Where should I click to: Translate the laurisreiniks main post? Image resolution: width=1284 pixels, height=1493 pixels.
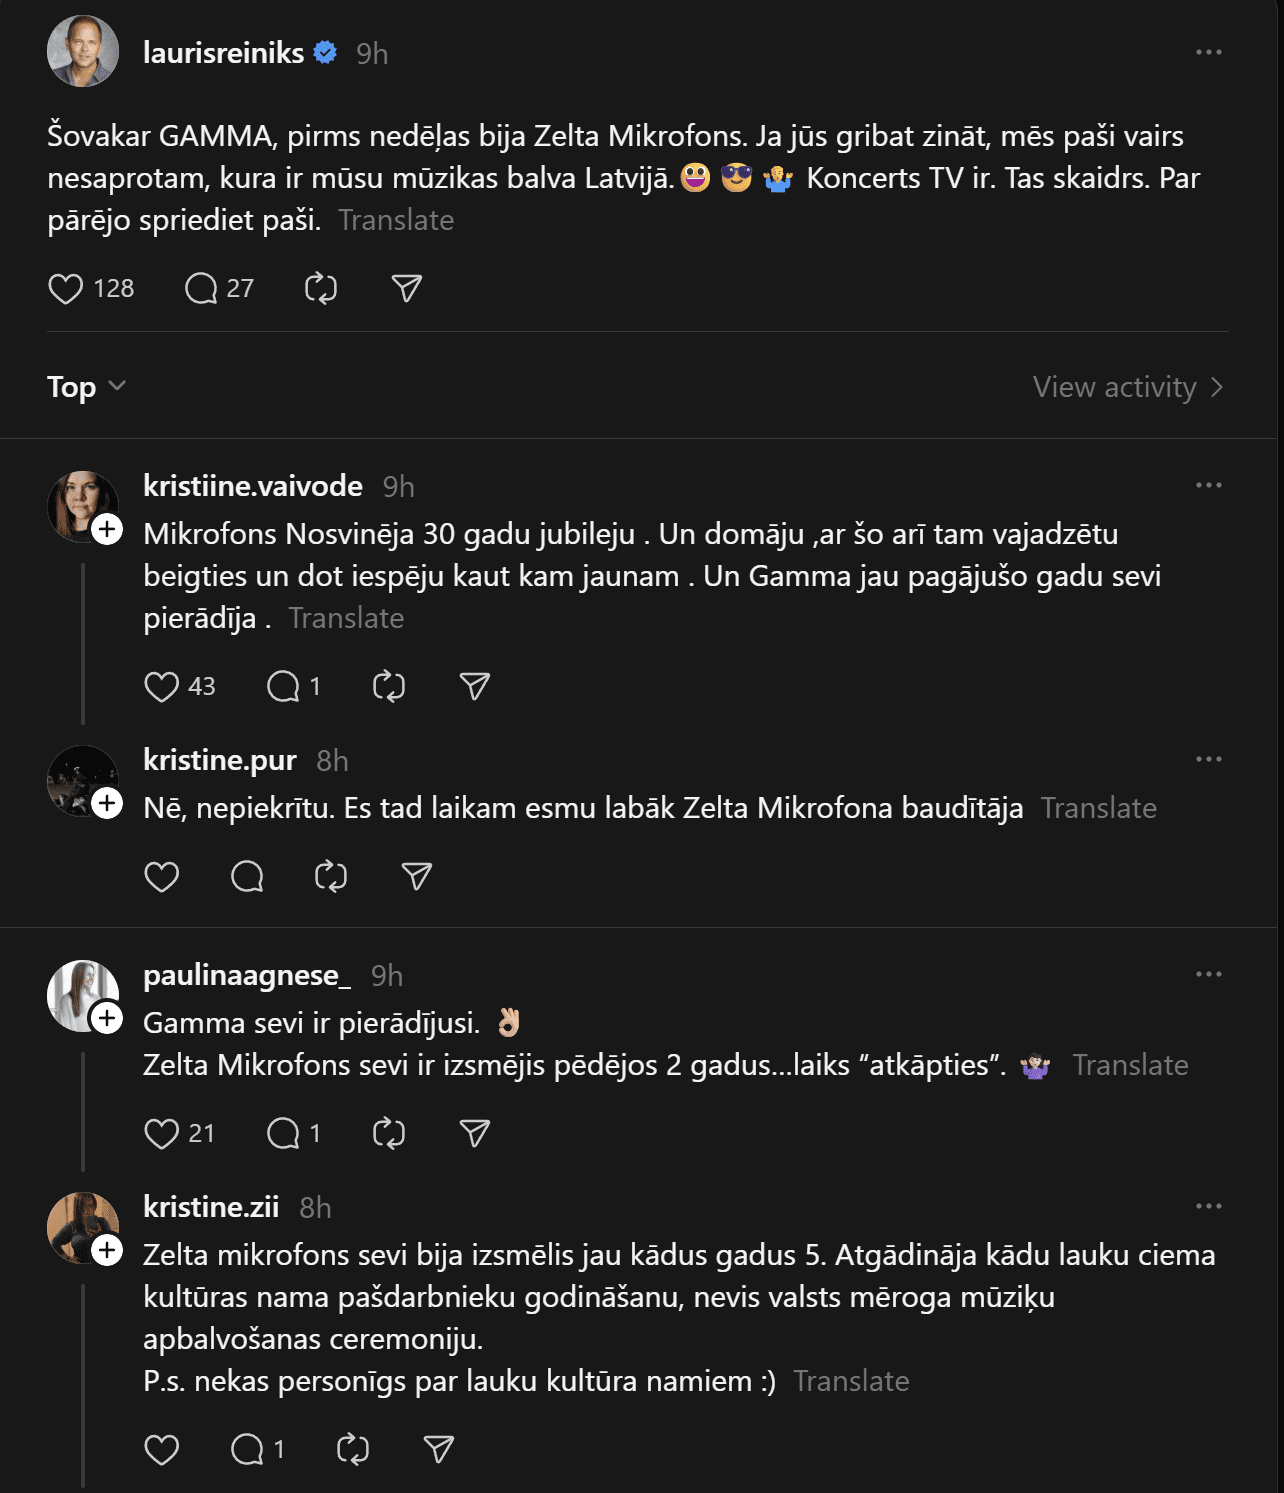396,220
